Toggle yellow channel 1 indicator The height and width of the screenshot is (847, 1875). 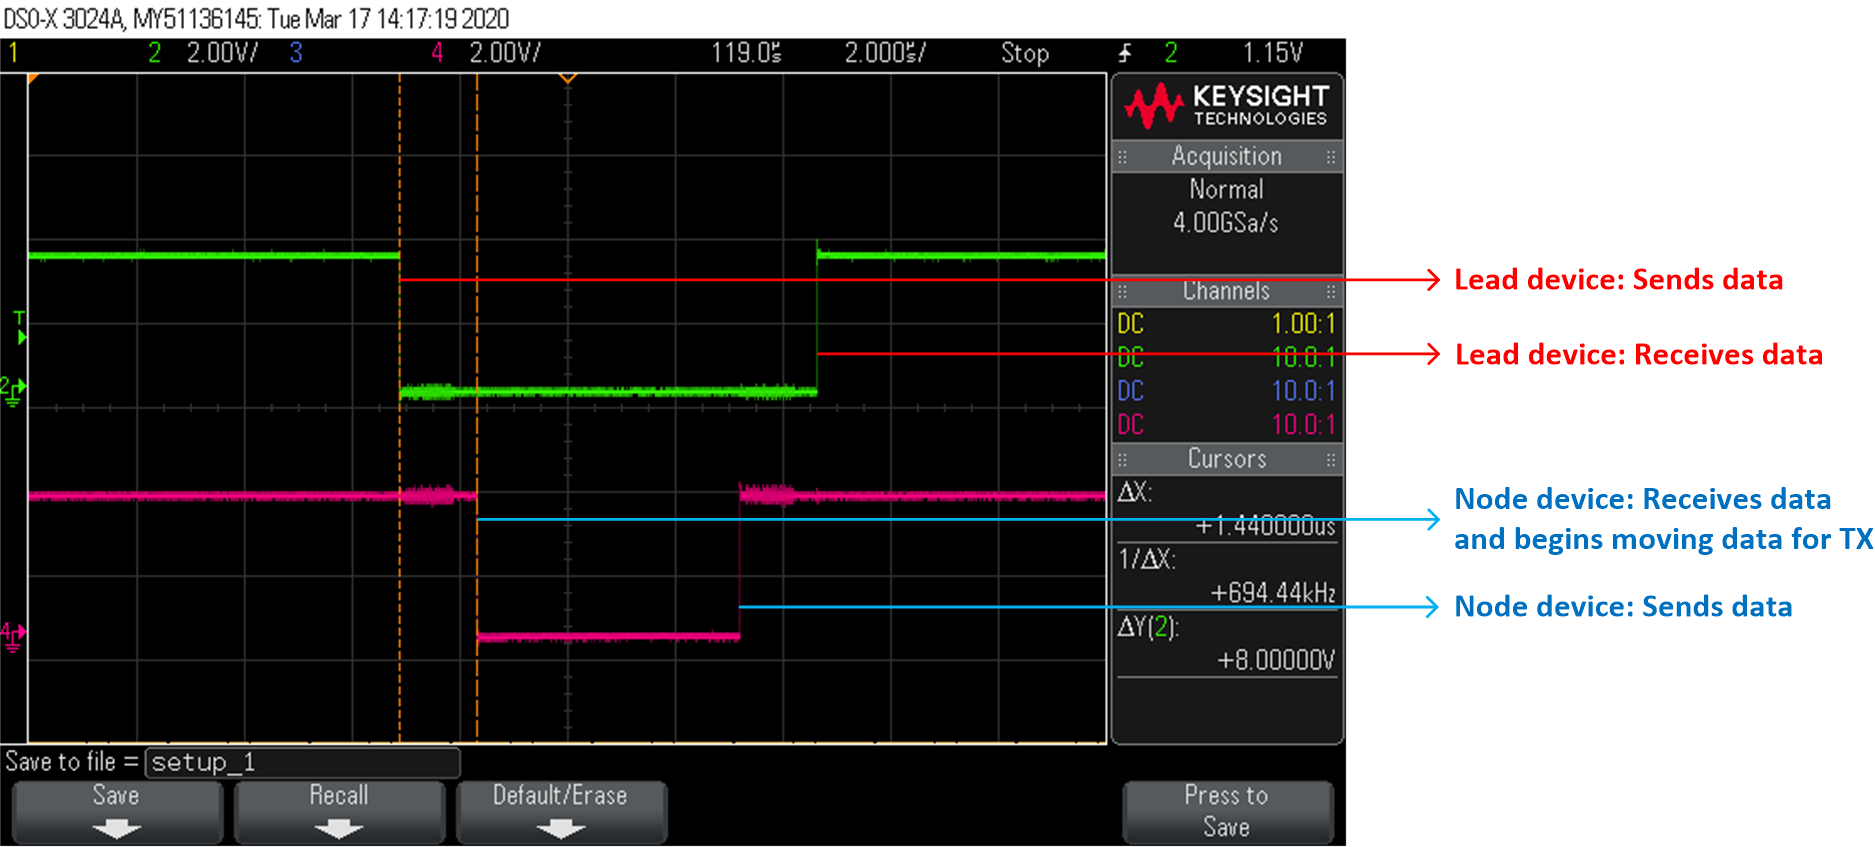pyautogui.click(x=14, y=53)
